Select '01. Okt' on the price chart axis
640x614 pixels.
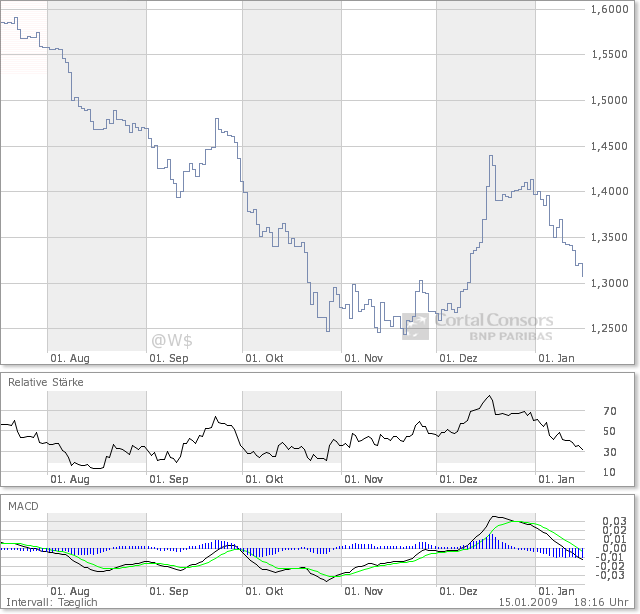pyautogui.click(x=264, y=358)
